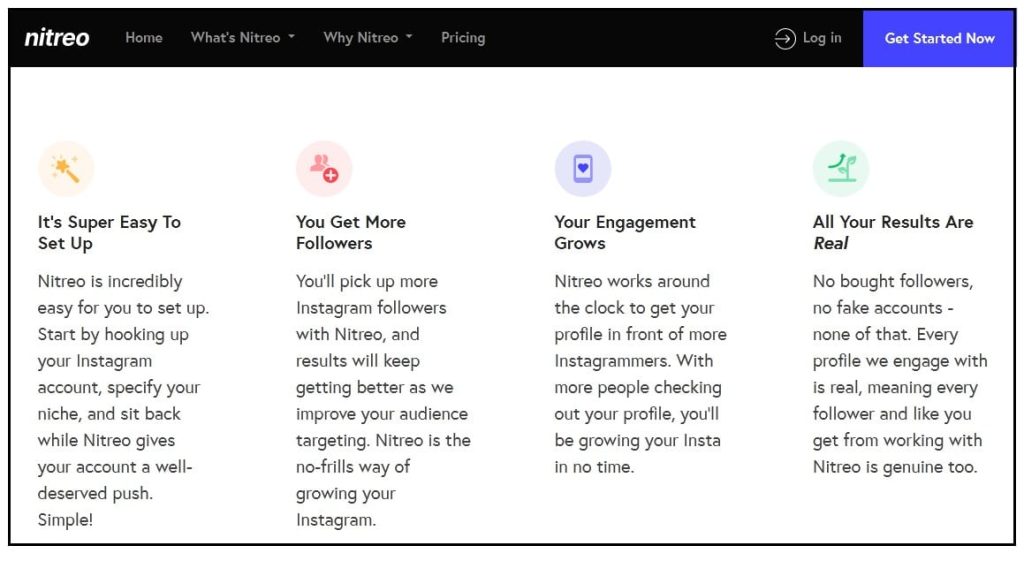Click the phone heart engagement icon

(x=583, y=168)
